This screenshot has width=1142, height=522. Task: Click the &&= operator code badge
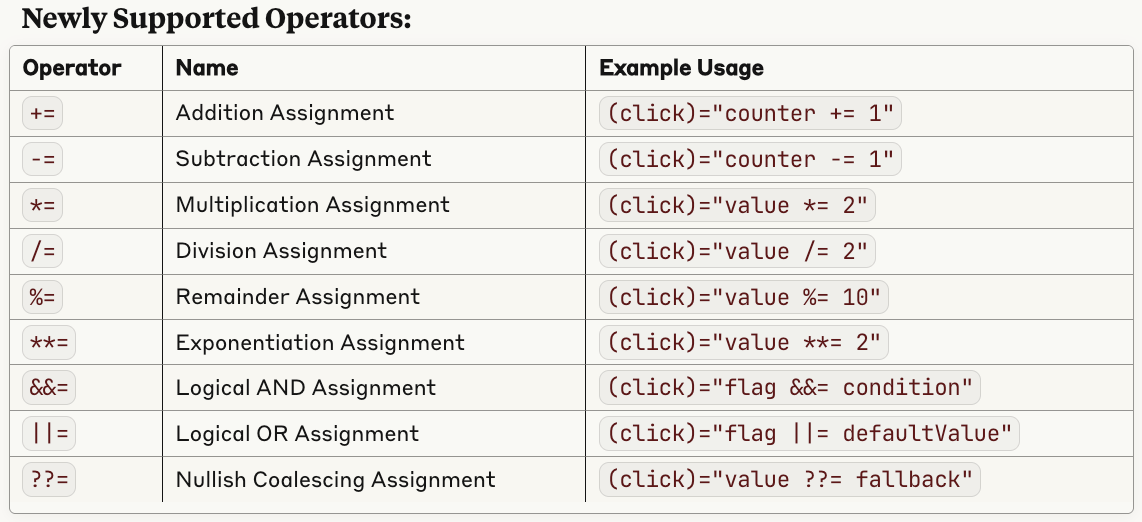49,388
